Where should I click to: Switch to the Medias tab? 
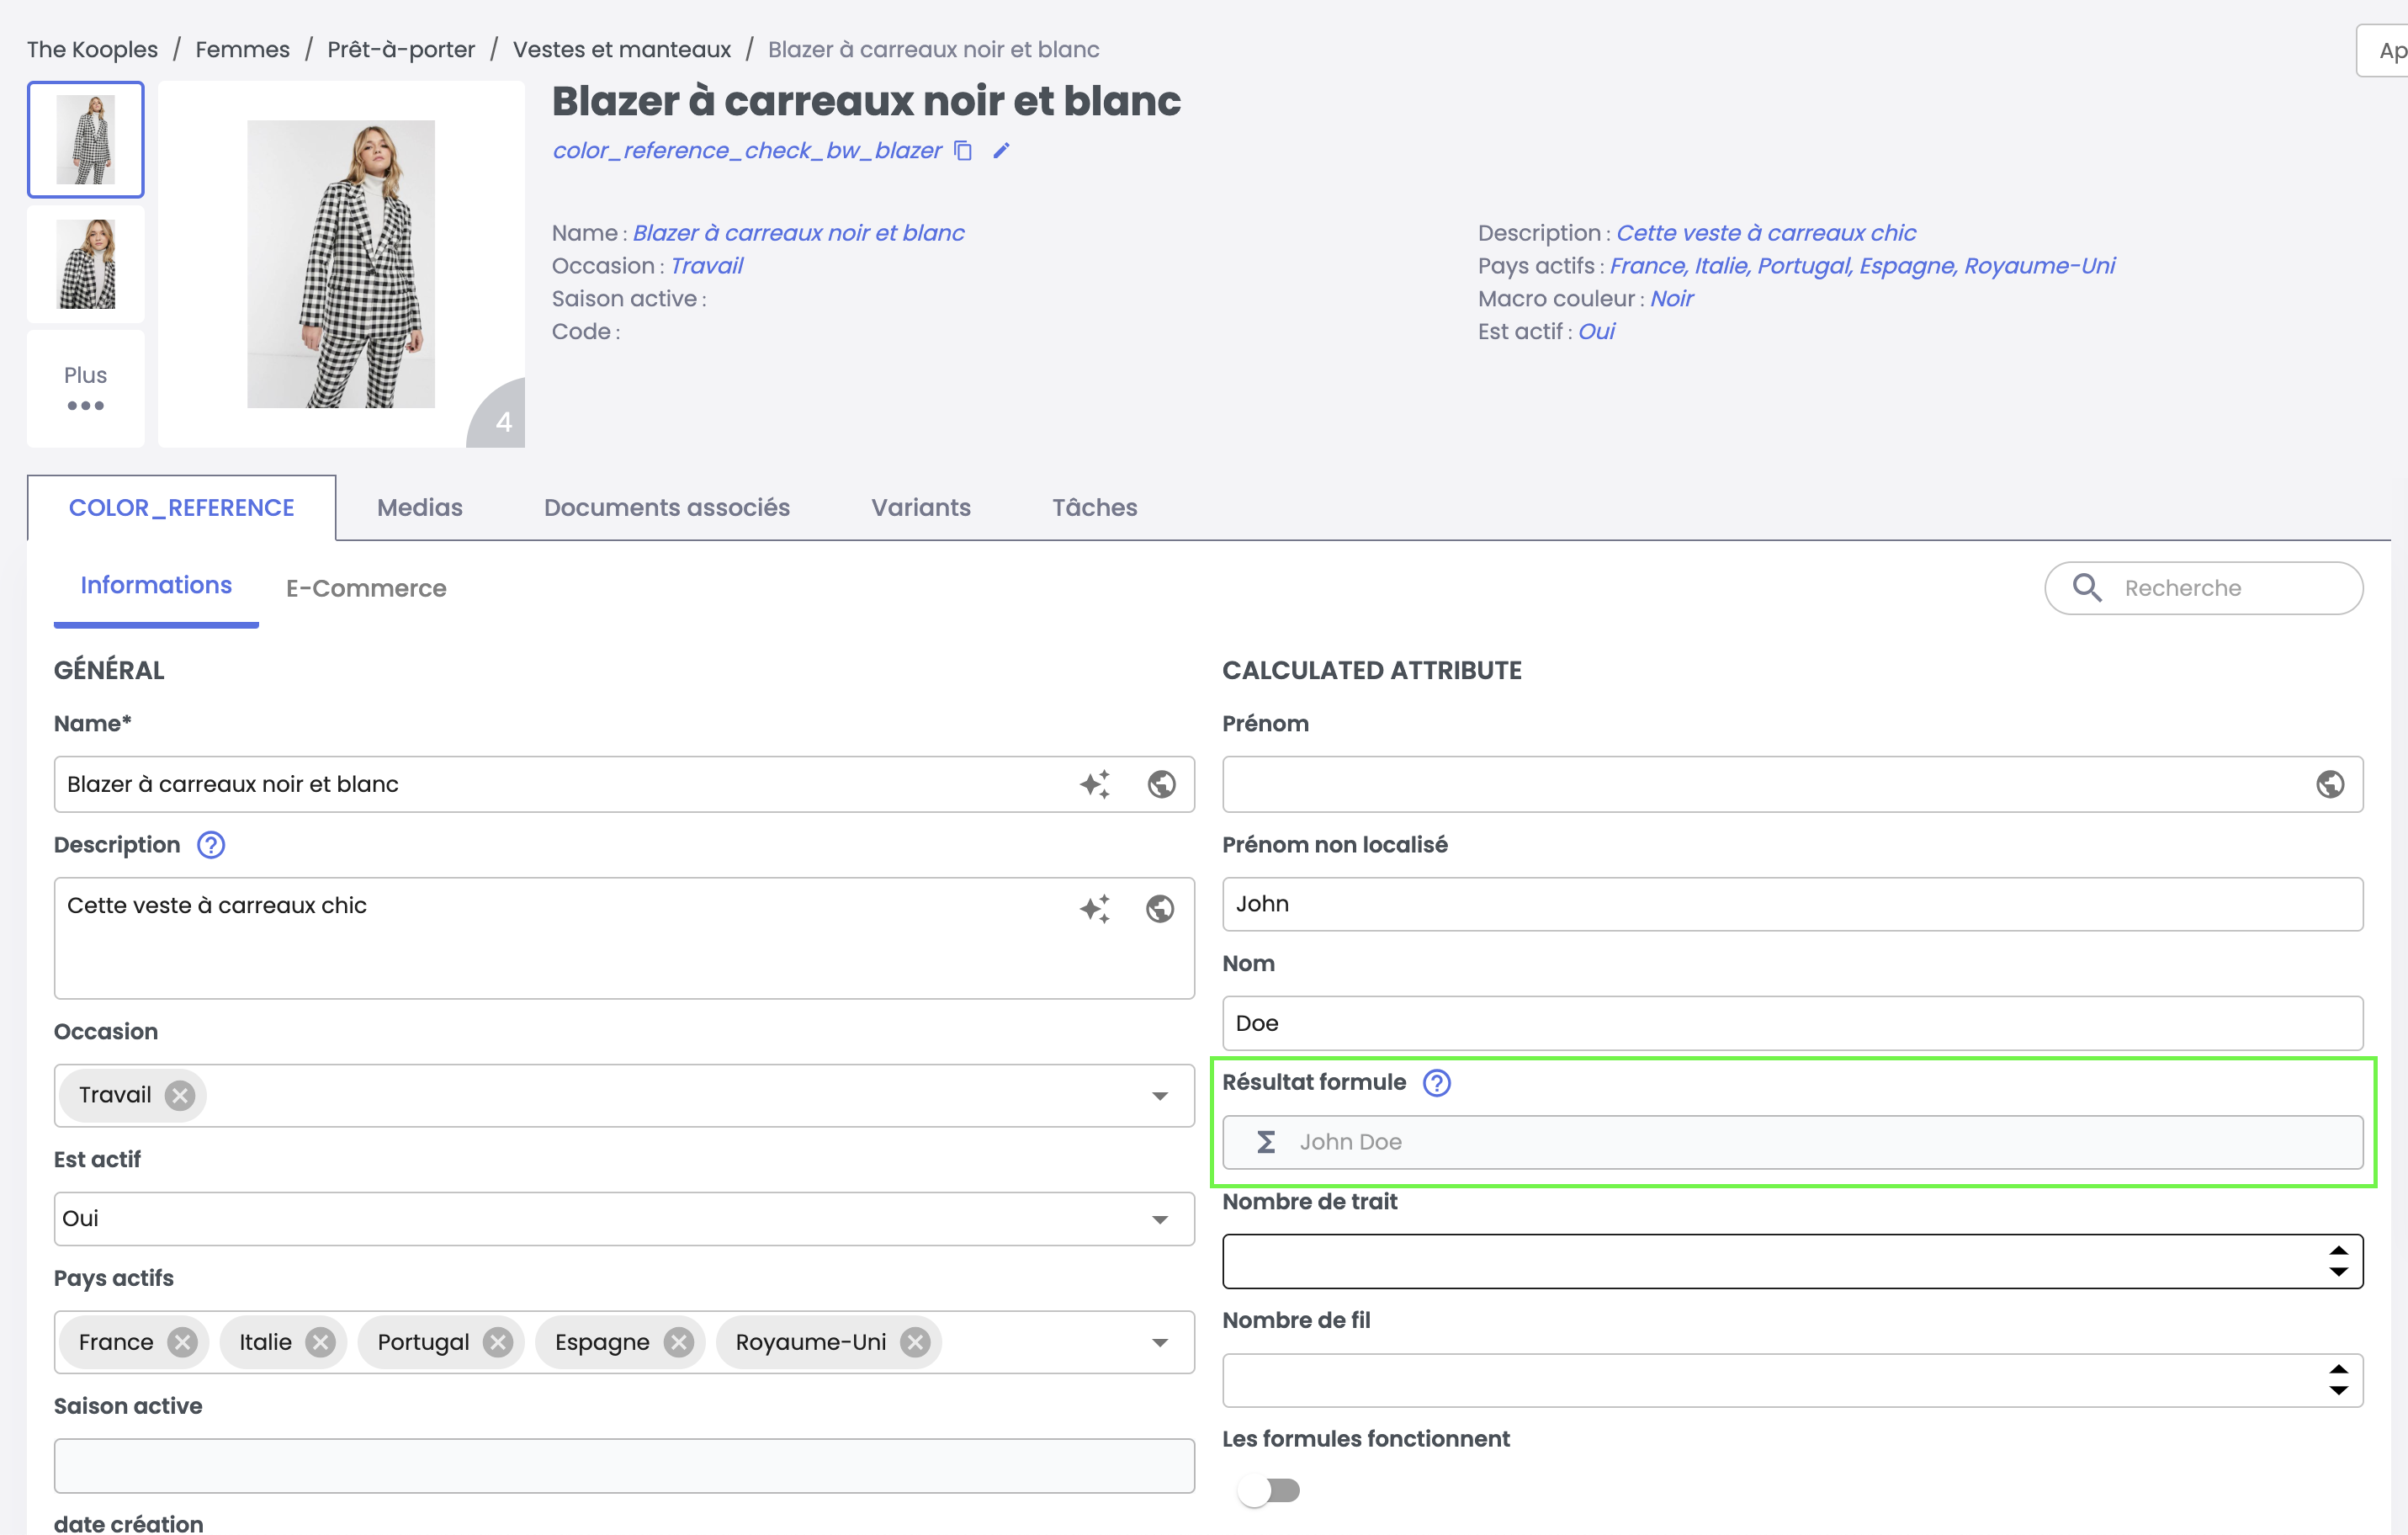(419, 508)
